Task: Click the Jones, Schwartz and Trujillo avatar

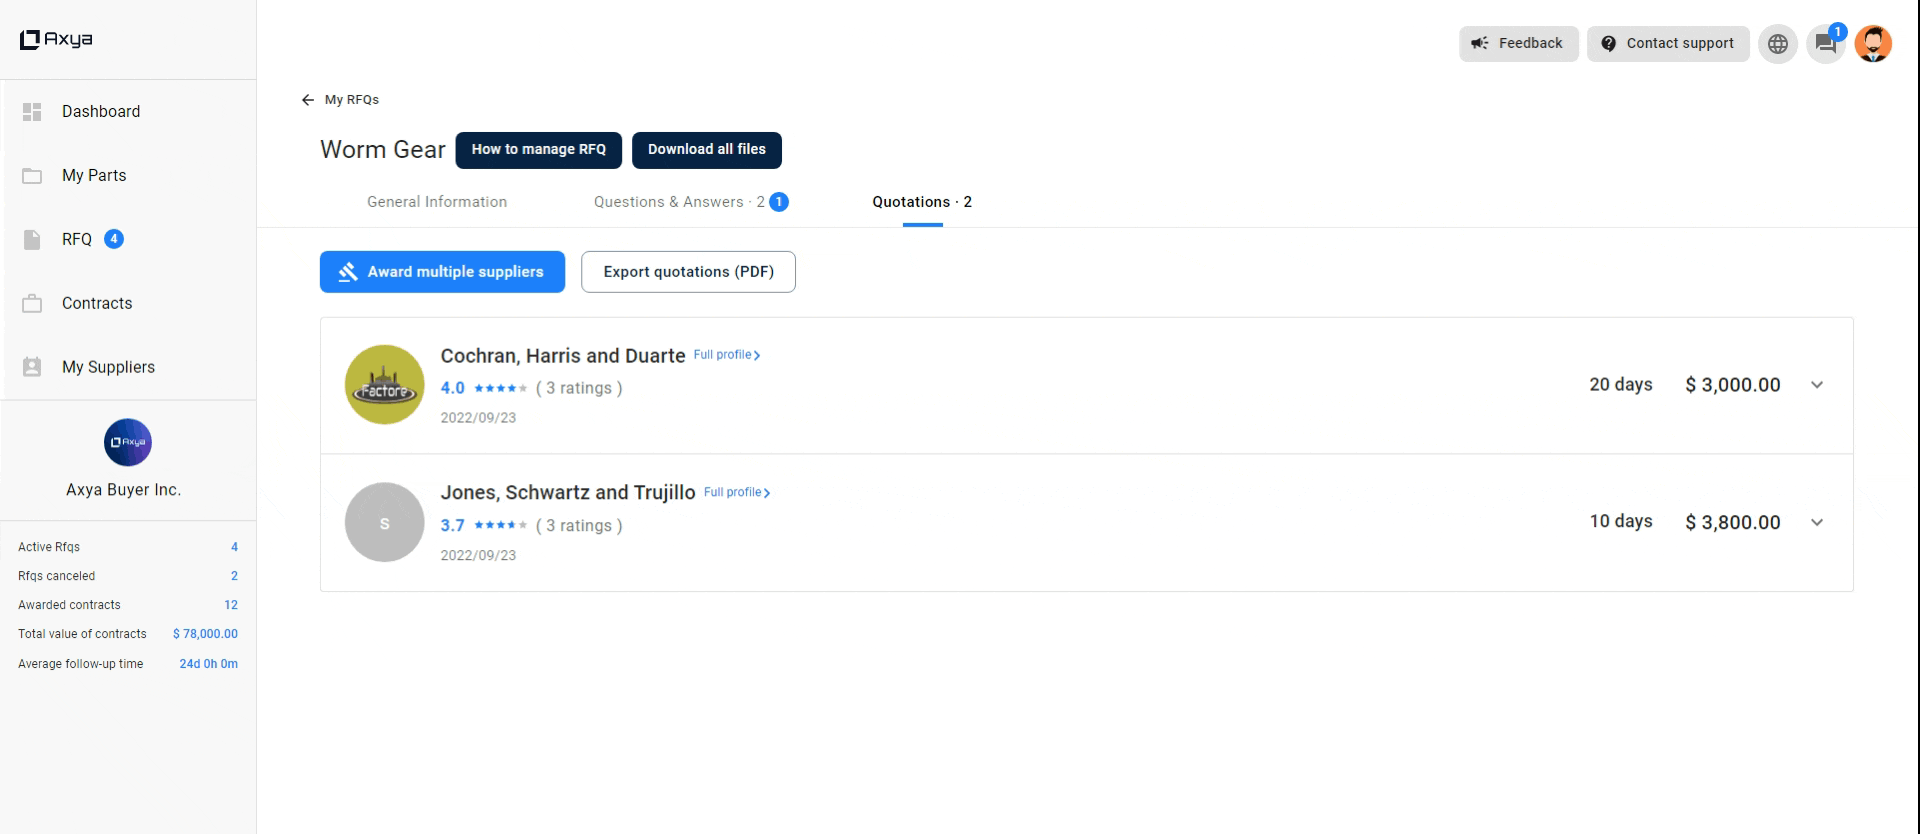Action: [385, 522]
